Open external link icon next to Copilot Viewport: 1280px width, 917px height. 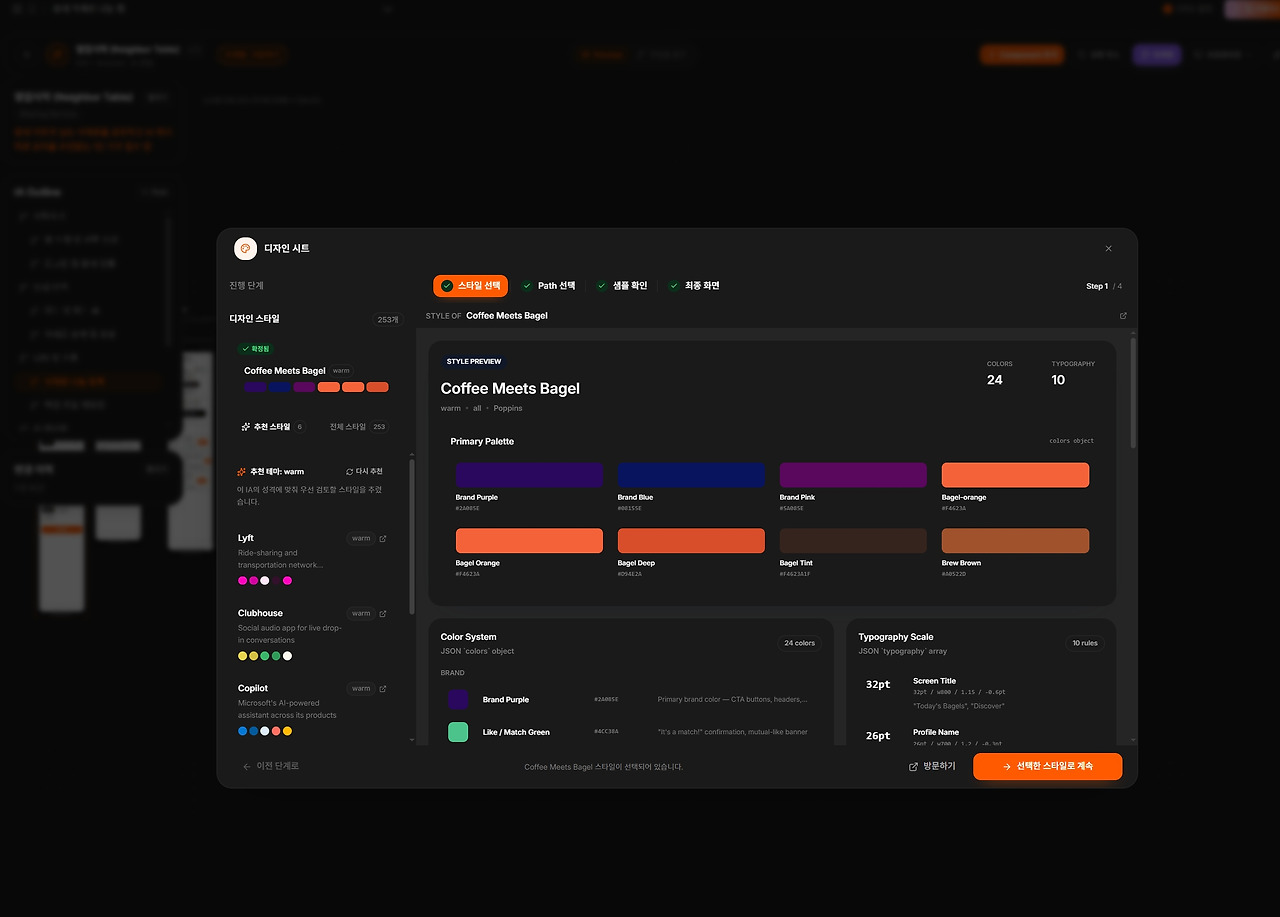point(383,688)
